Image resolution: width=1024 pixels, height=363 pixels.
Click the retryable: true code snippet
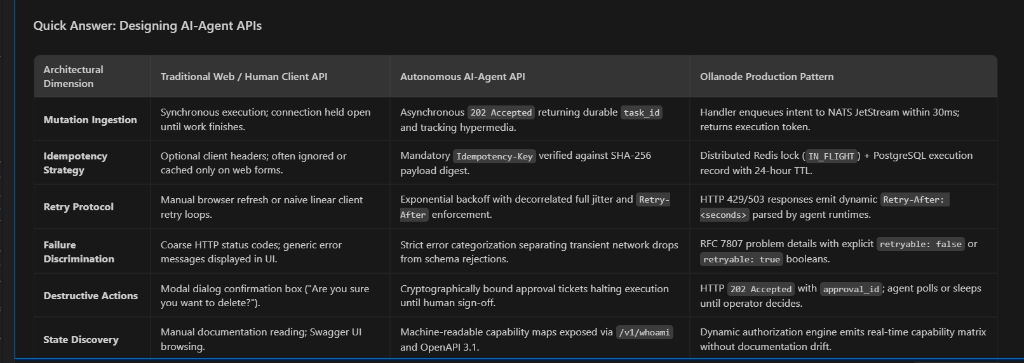[x=741, y=259]
